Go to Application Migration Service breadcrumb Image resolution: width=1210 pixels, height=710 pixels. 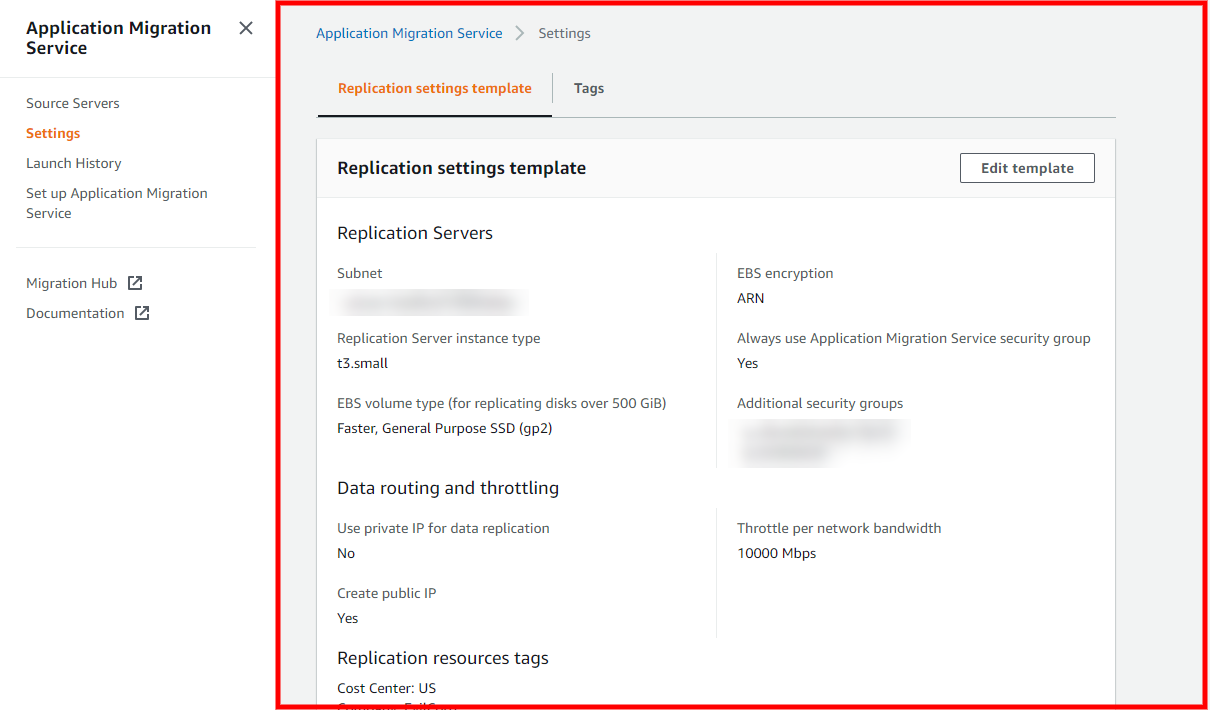pos(409,33)
